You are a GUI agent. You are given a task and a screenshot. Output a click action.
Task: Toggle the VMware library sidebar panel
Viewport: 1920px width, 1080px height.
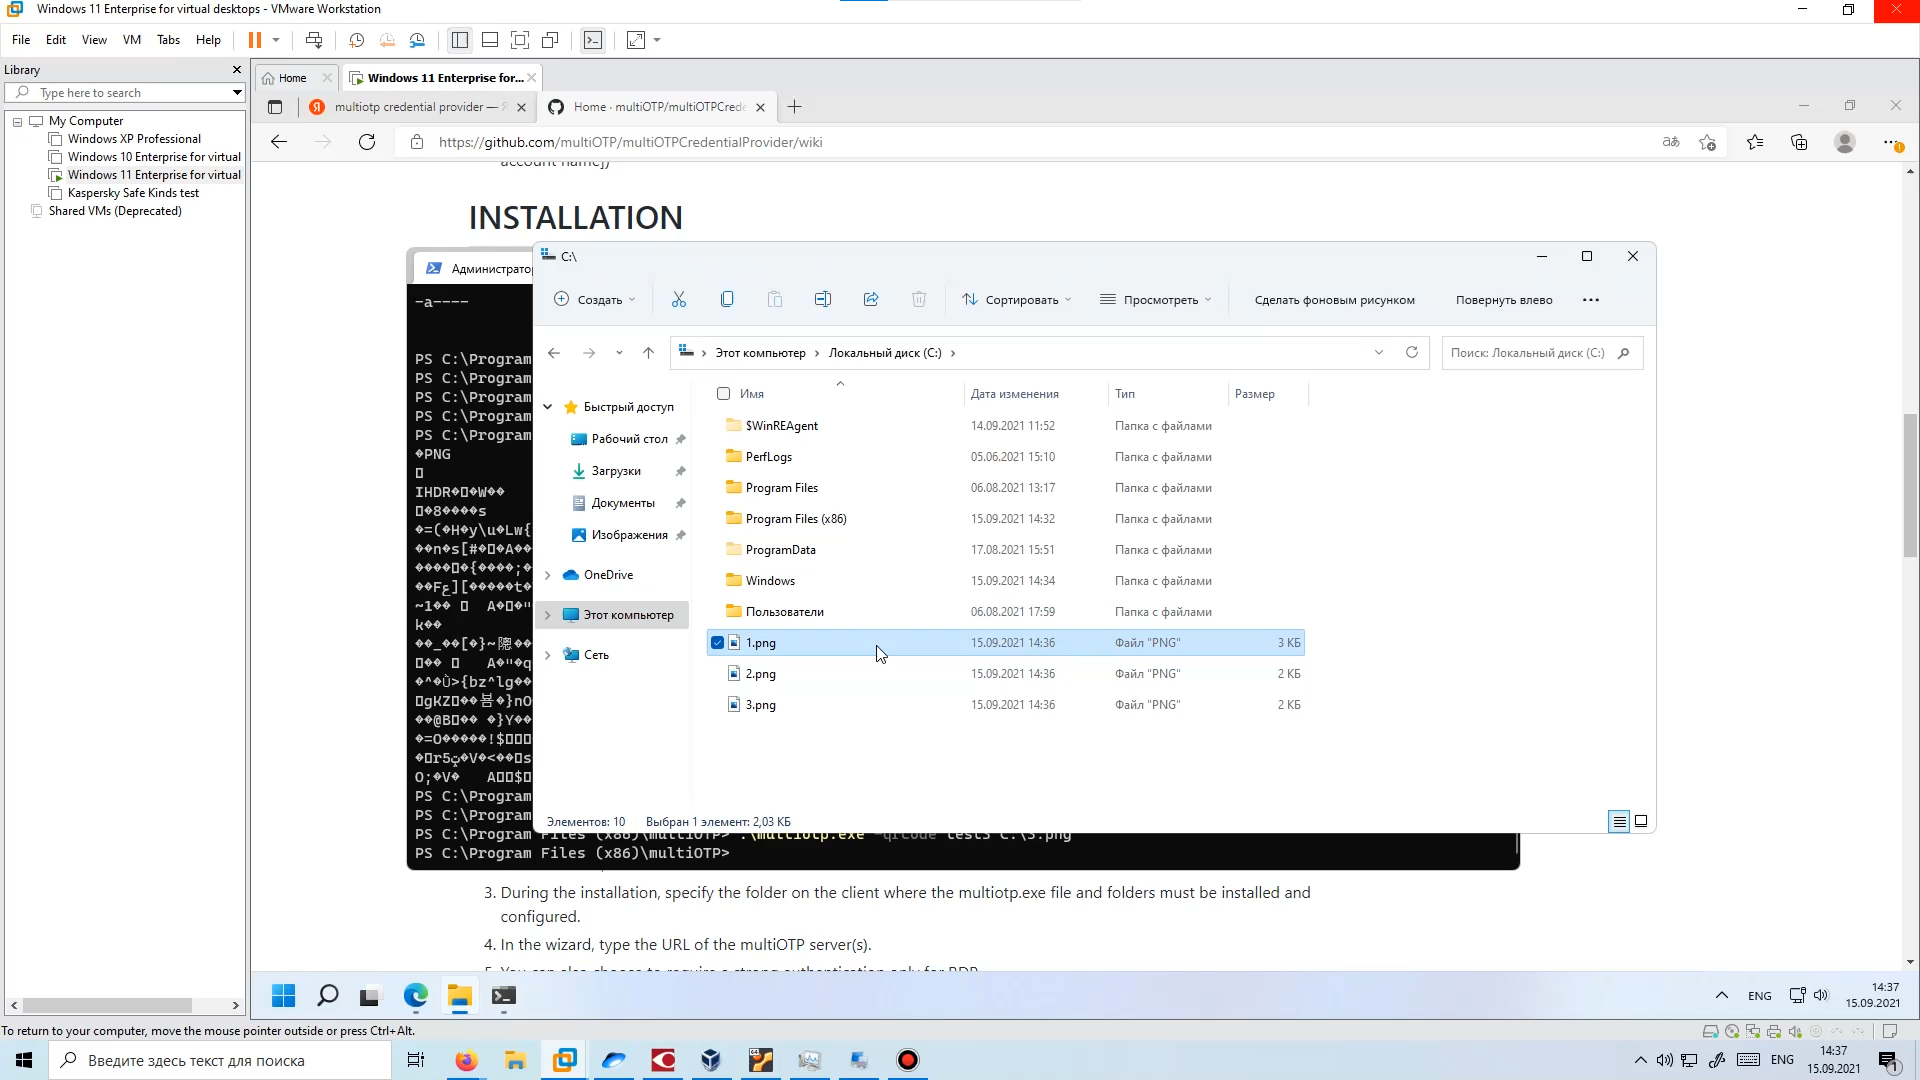[x=459, y=40]
